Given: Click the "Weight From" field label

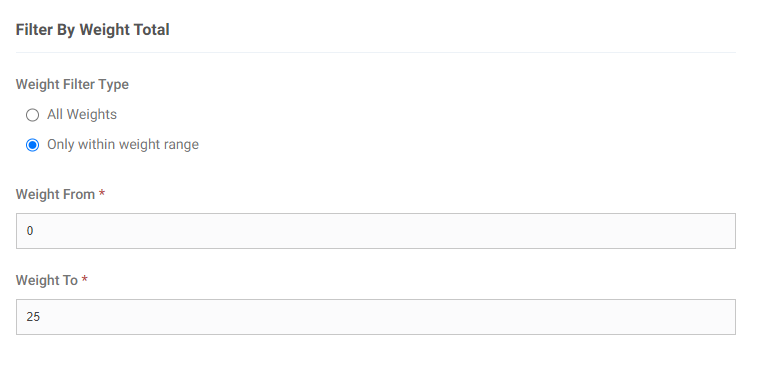Looking at the screenshot, I should click(55, 194).
